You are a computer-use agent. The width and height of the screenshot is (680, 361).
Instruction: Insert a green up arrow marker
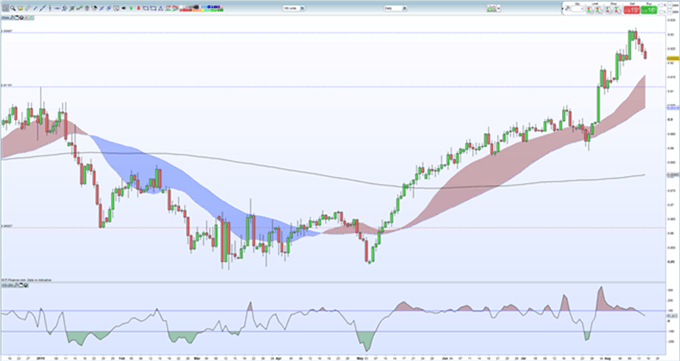pyautogui.click(x=131, y=8)
